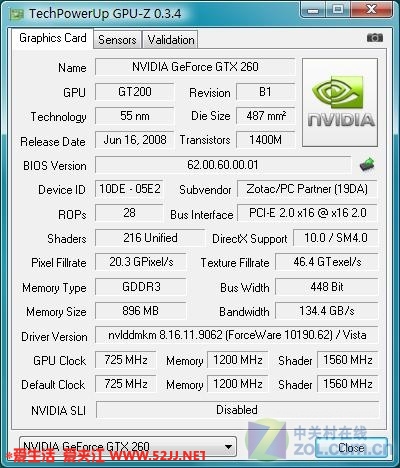Click the NVIDIA logo image
This screenshot has height=468, width=400.
click(x=340, y=102)
